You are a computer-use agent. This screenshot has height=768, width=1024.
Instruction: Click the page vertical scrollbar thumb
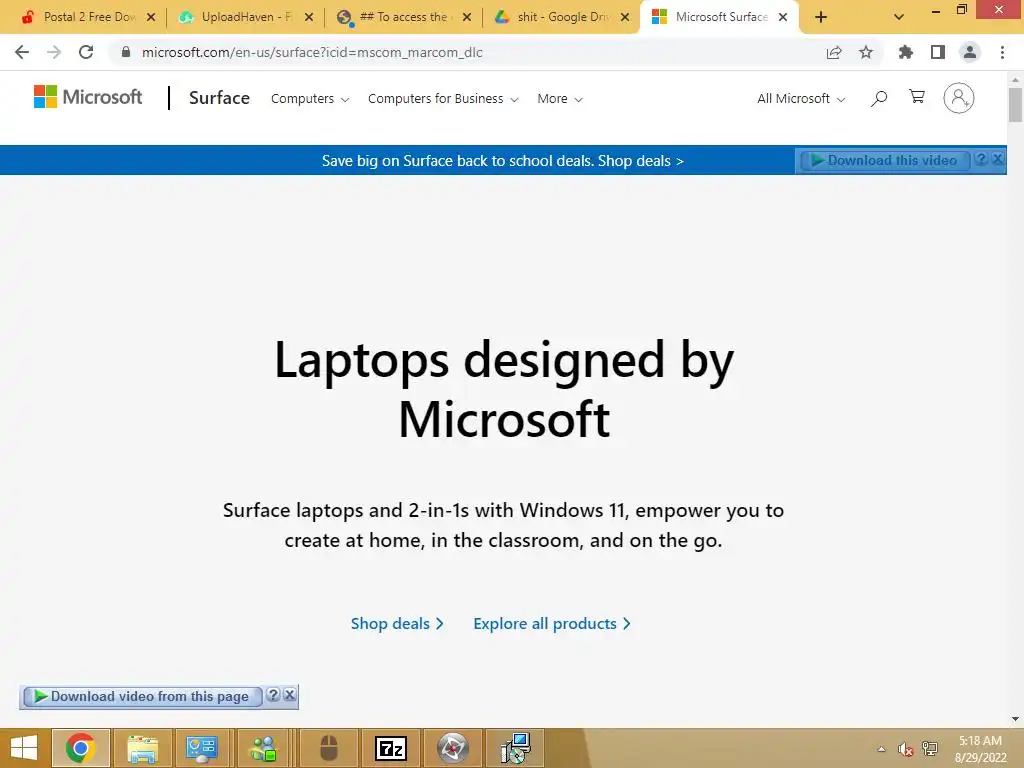[x=1015, y=104]
